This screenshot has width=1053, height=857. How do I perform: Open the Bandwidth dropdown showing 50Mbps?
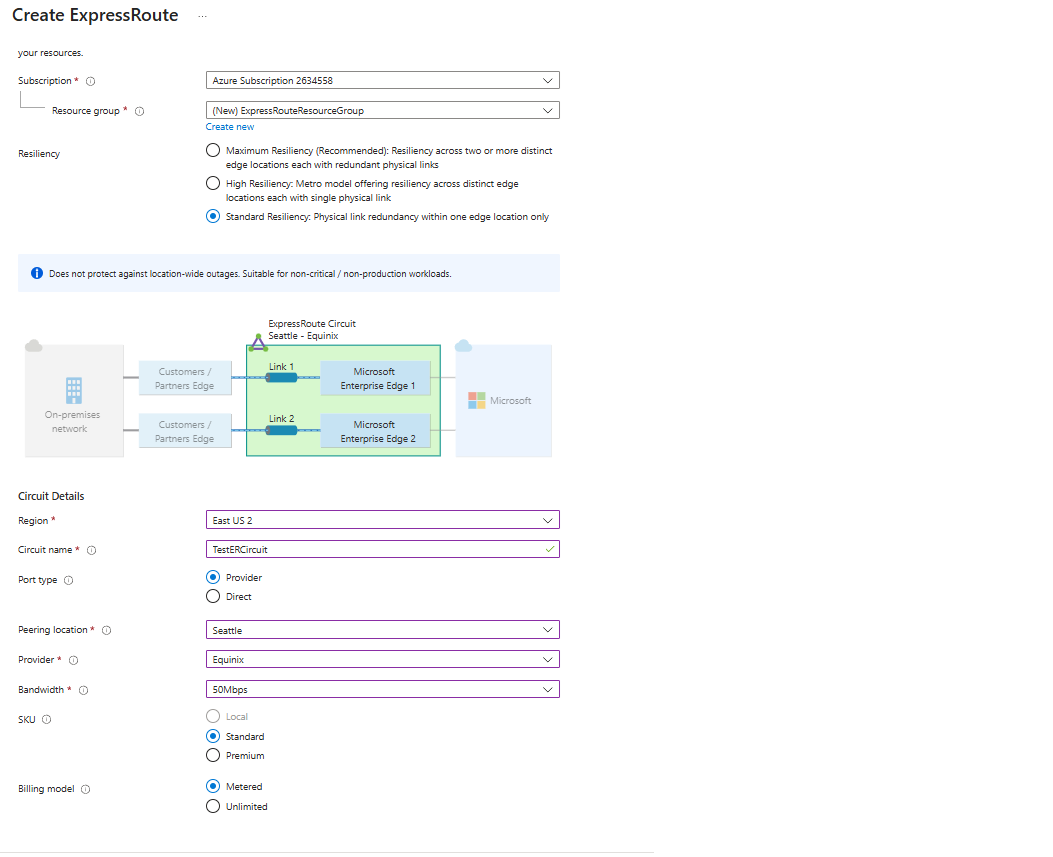pyautogui.click(x=382, y=690)
